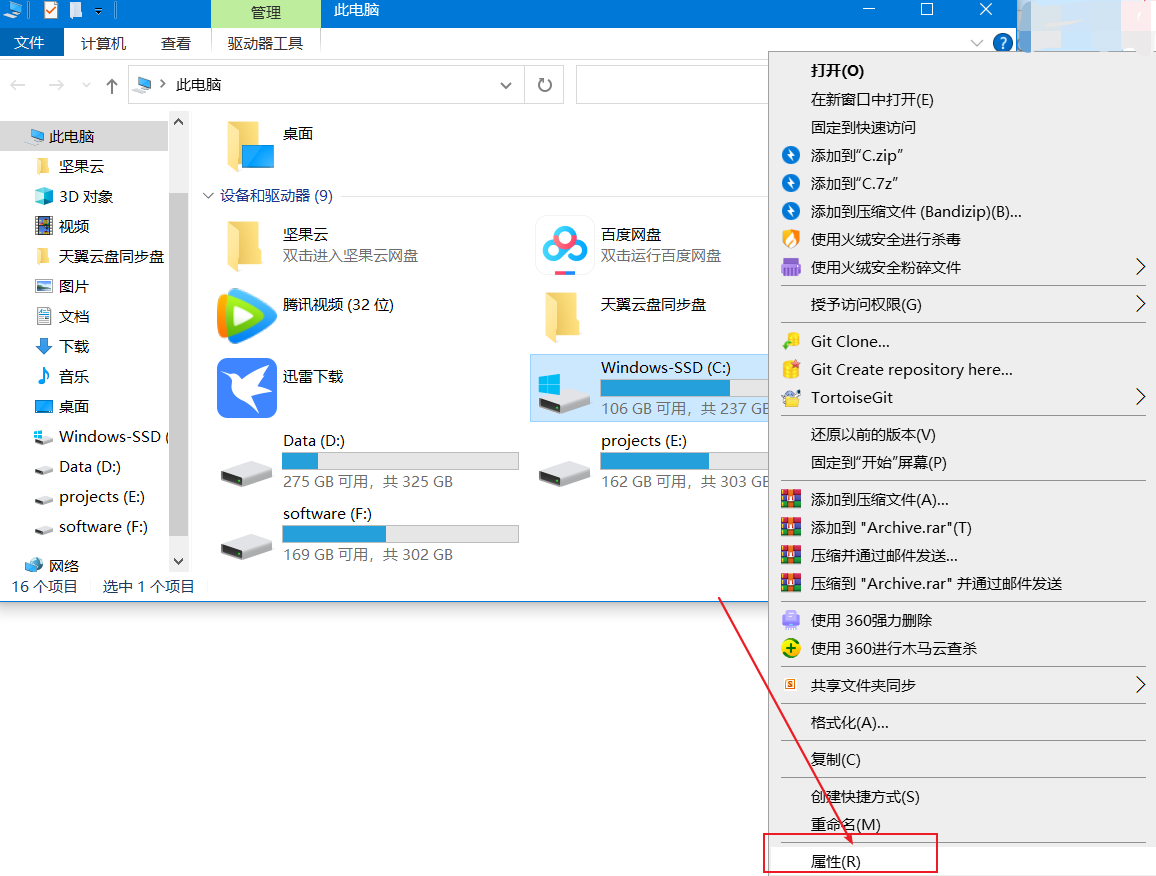Click the TortoiseGit turtle icon
Screen dimensions: 1156x876
click(791, 397)
